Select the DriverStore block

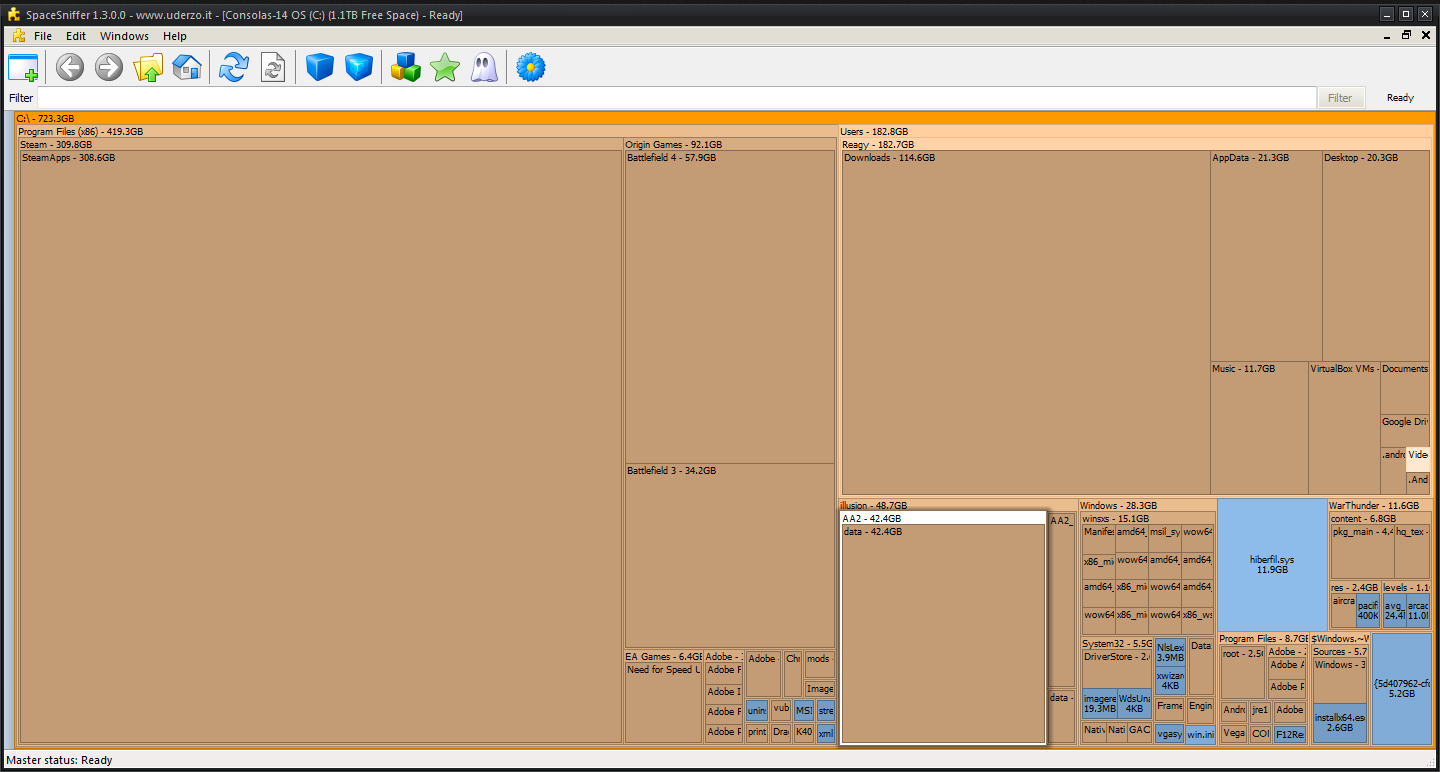pos(1118,669)
